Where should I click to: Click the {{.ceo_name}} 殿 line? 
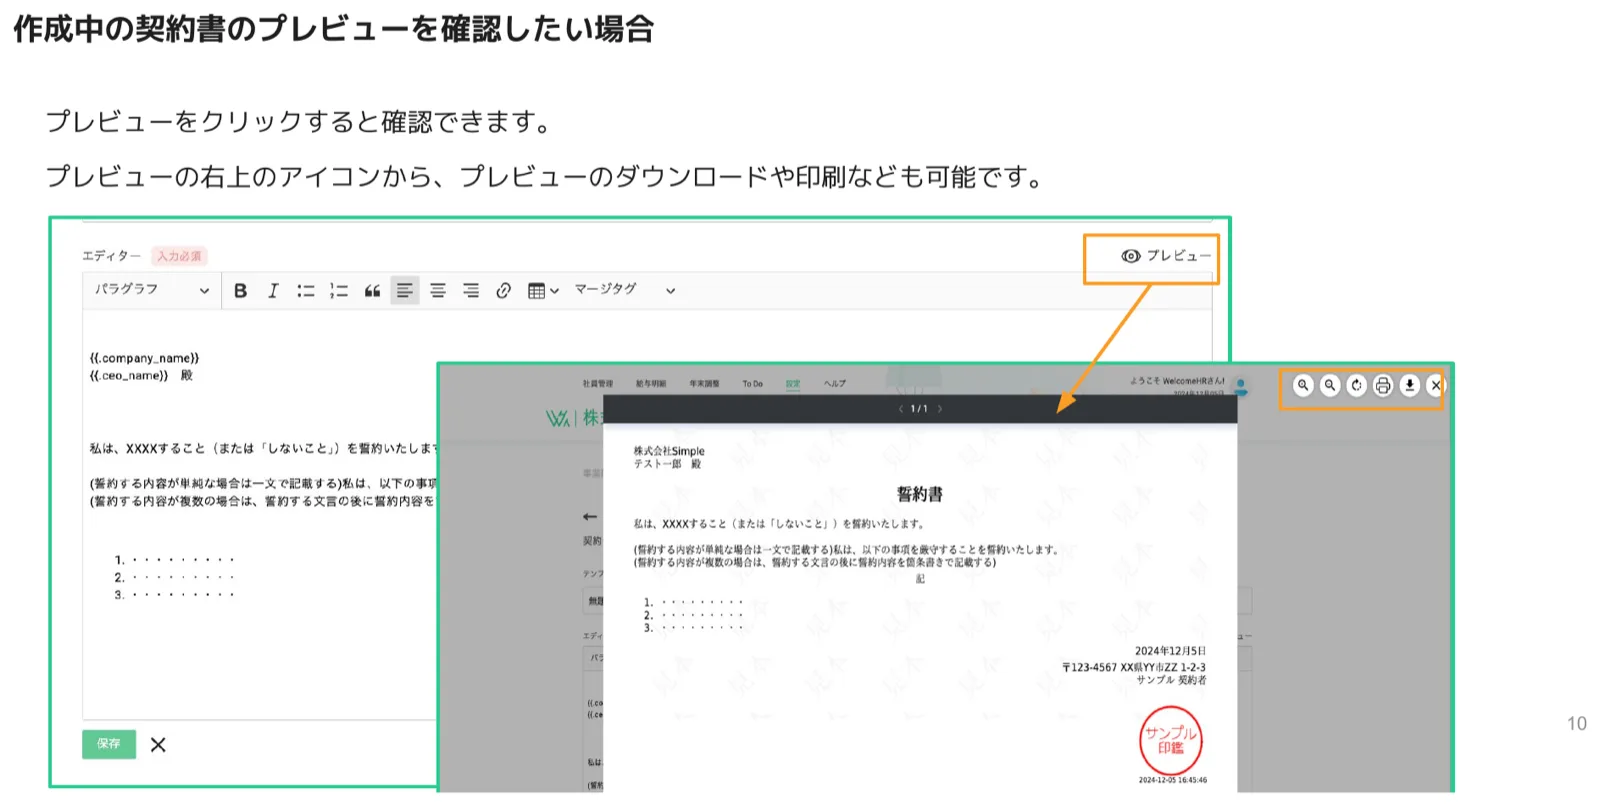point(141,376)
